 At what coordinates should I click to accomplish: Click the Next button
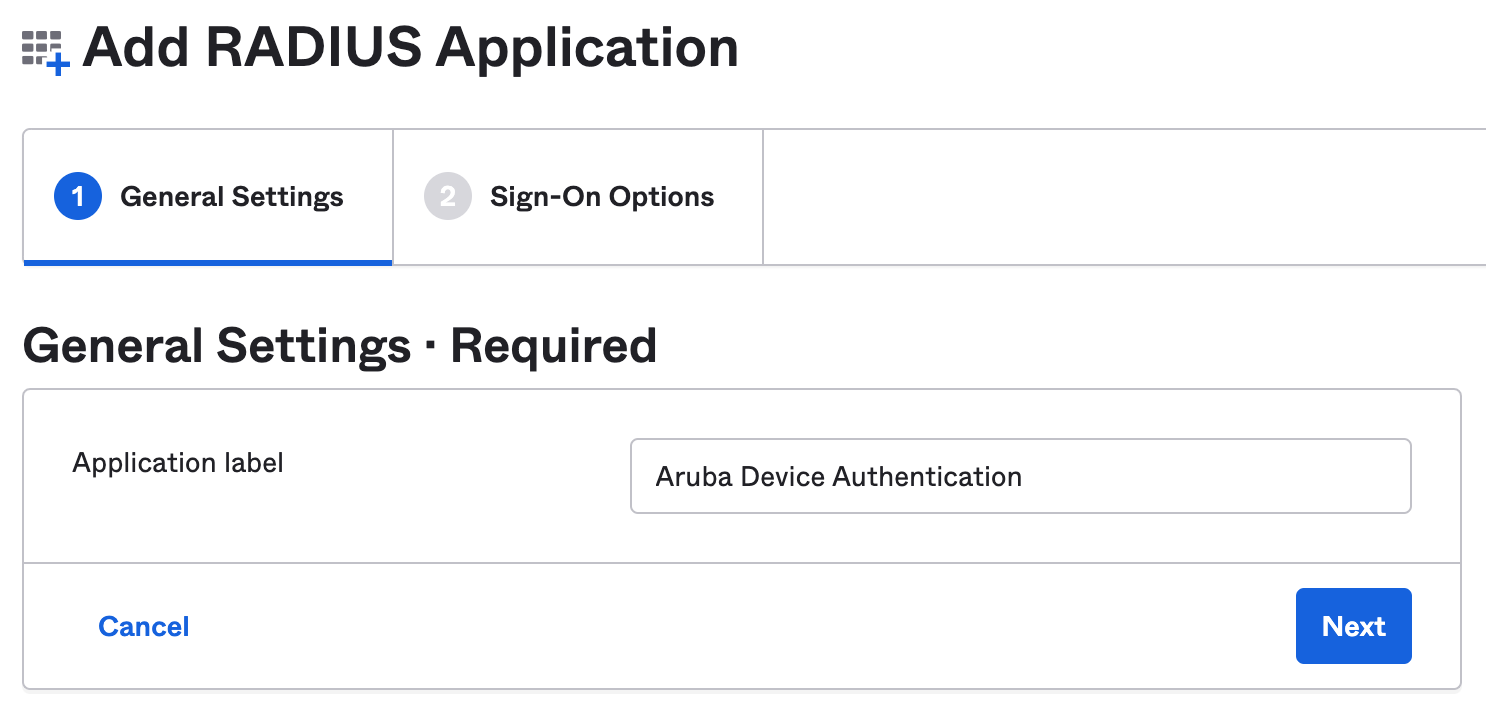(x=1353, y=626)
